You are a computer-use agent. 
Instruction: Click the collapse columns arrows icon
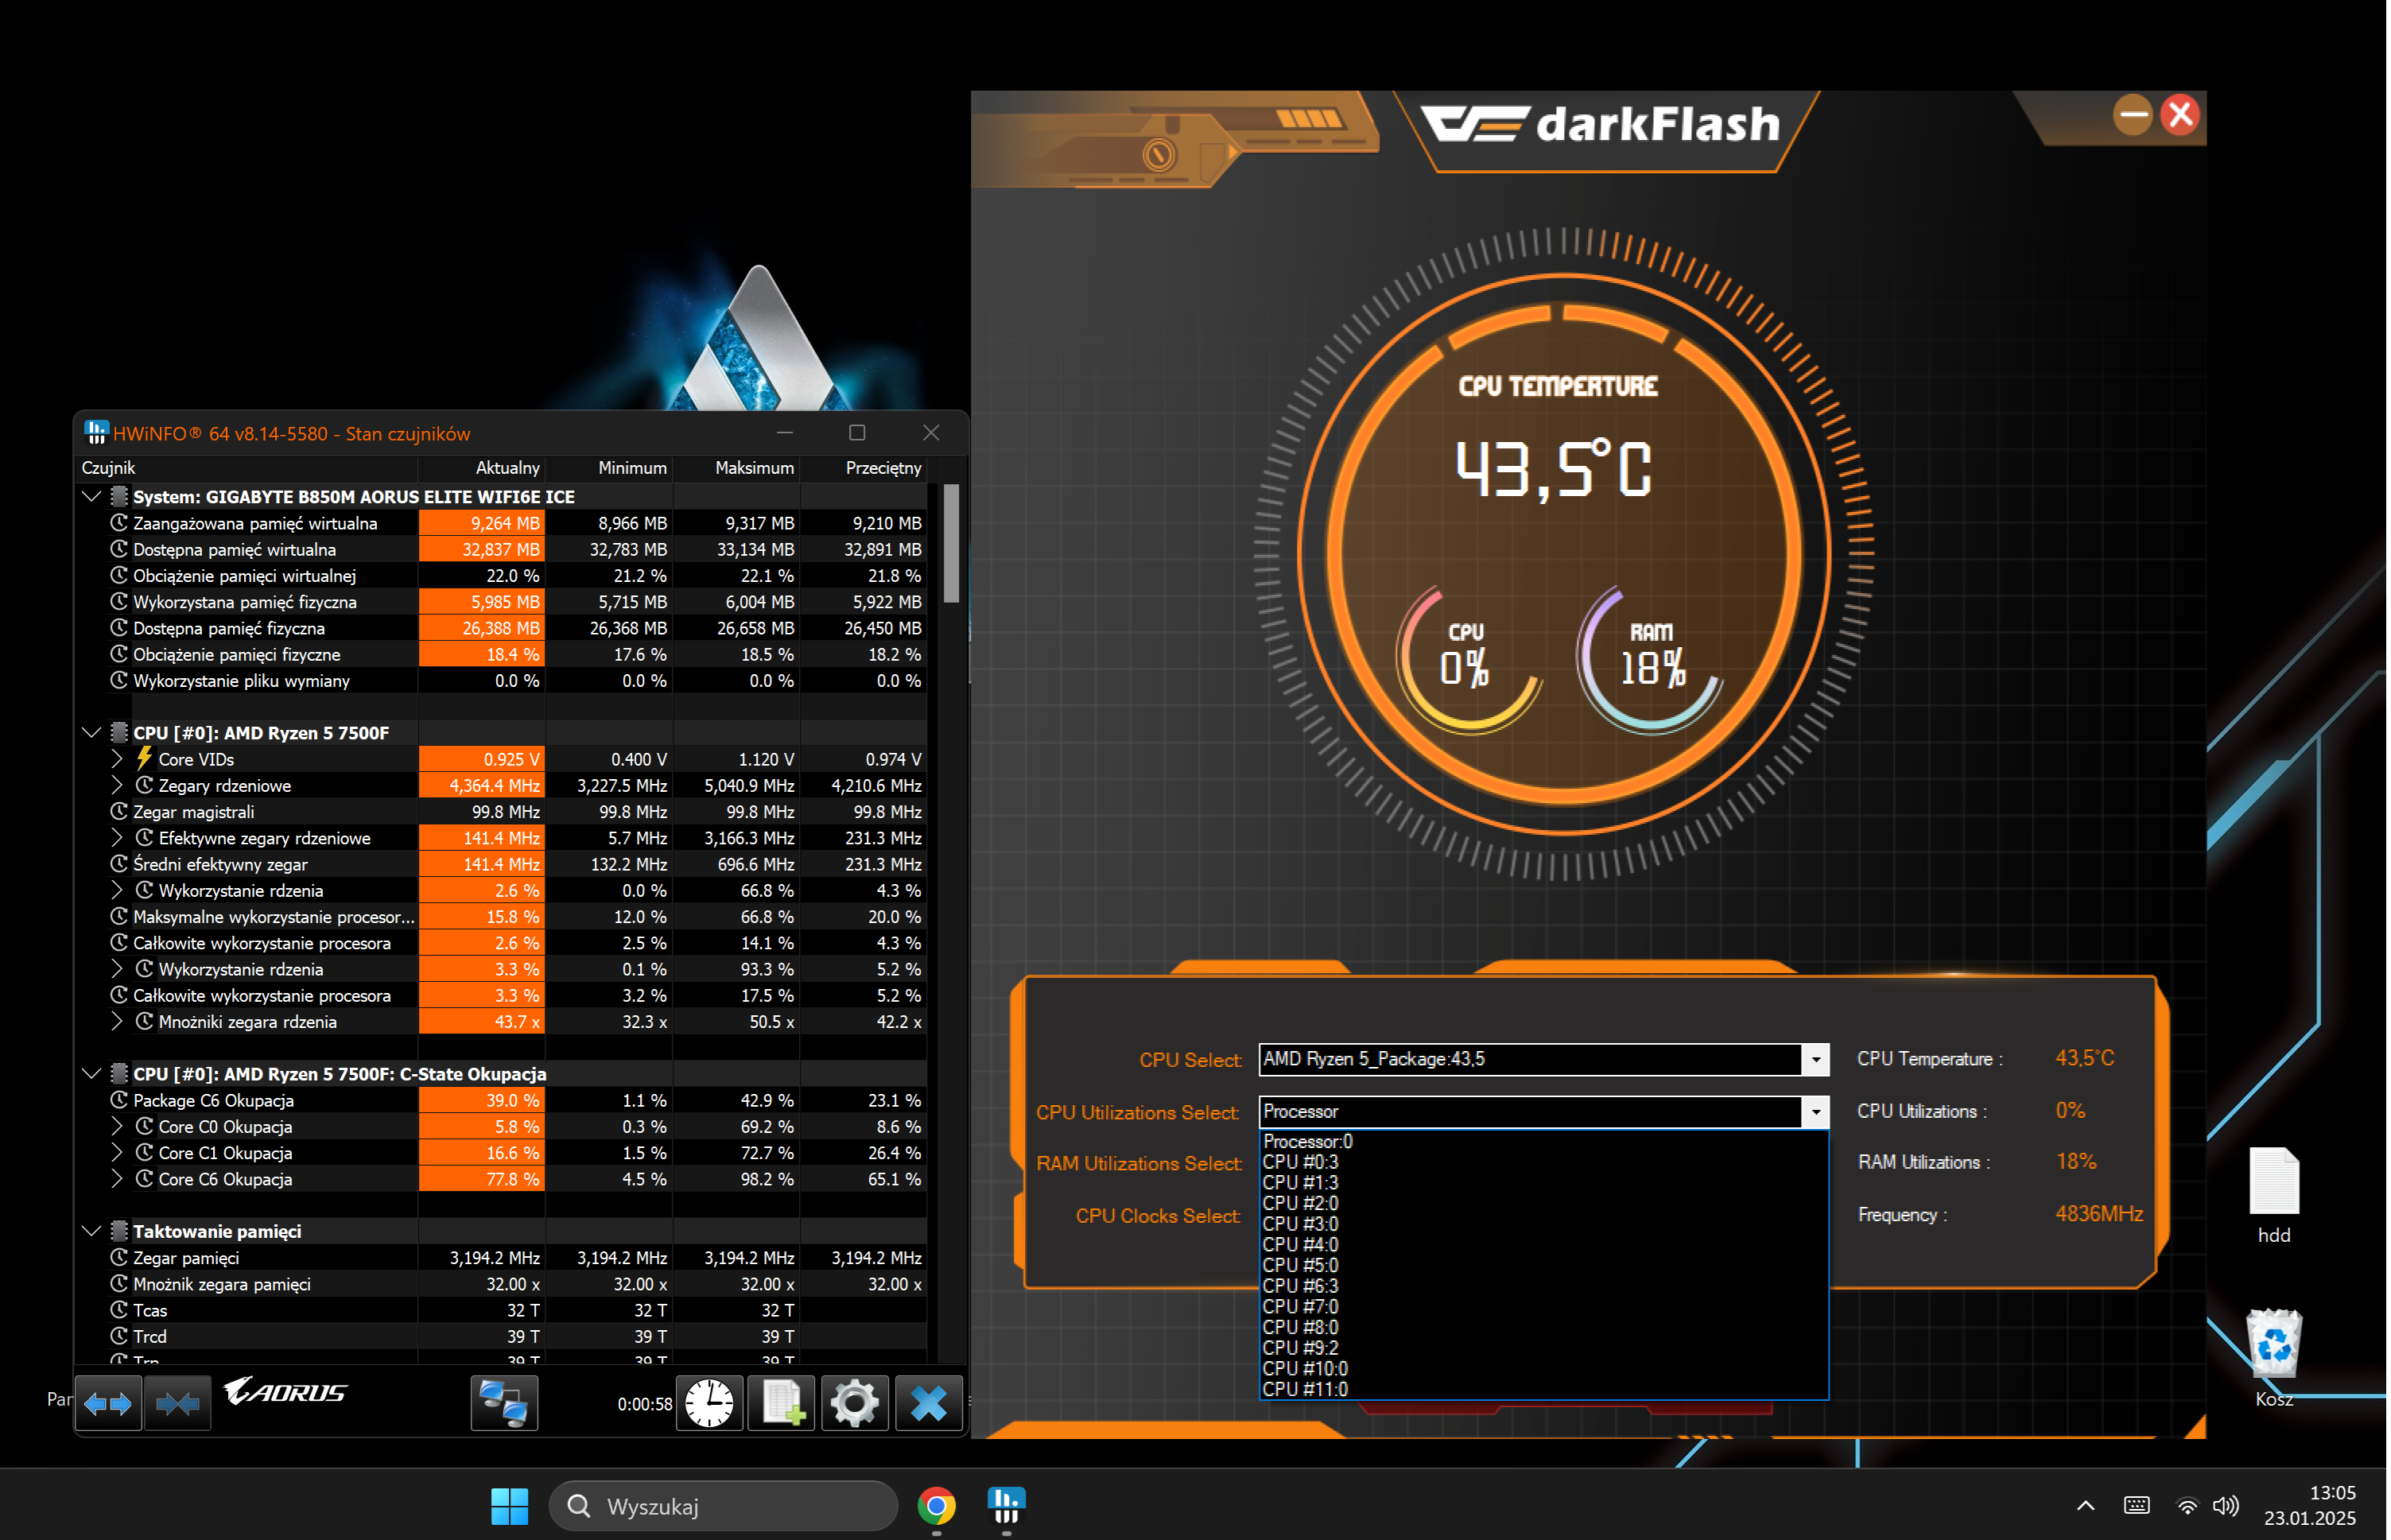pyautogui.click(x=178, y=1404)
